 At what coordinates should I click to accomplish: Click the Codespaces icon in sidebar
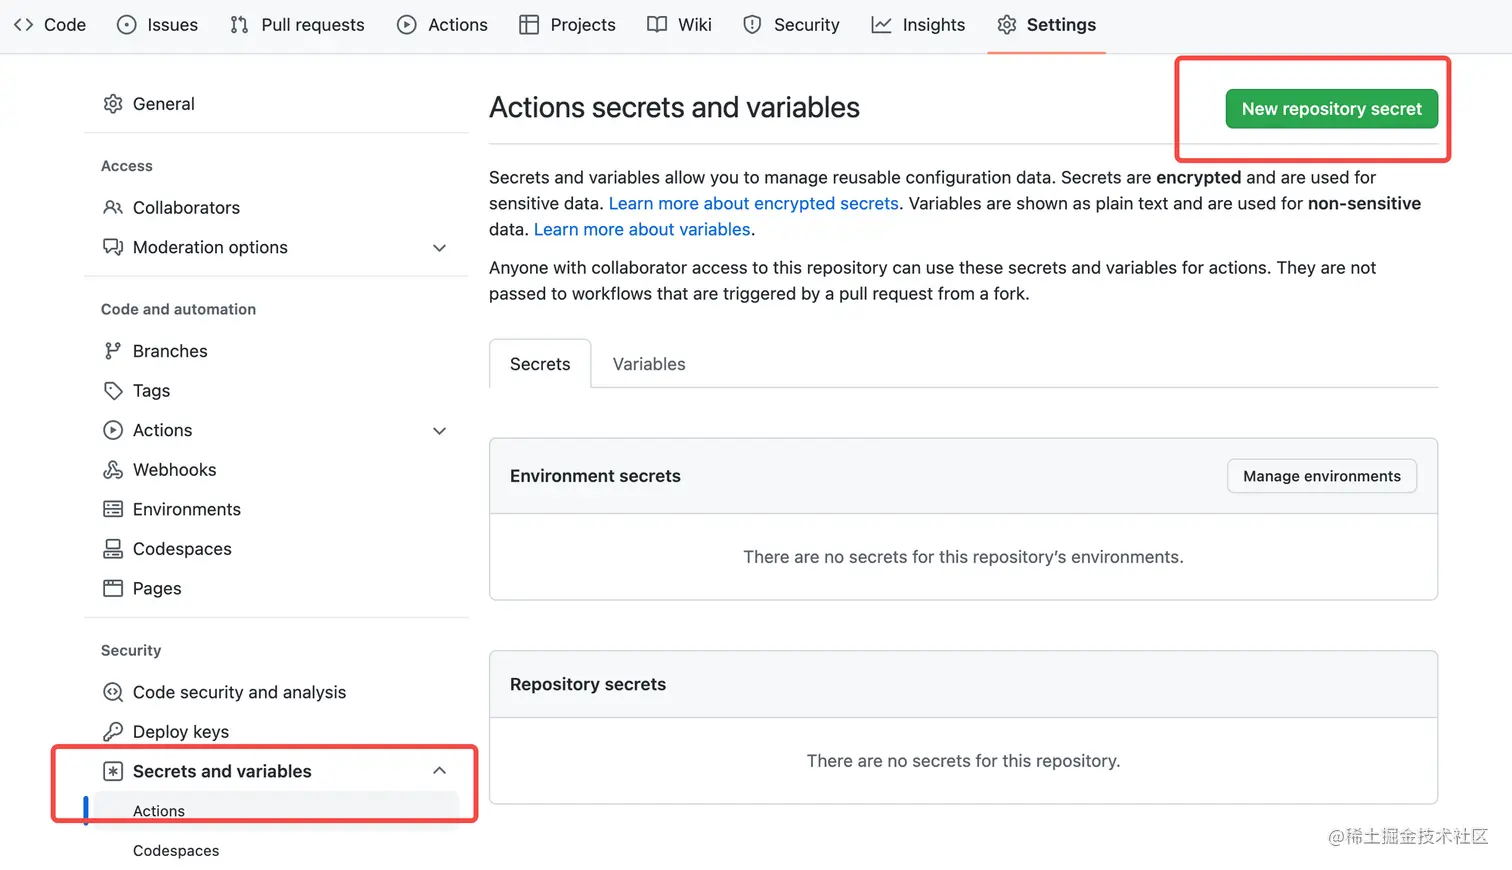113,549
